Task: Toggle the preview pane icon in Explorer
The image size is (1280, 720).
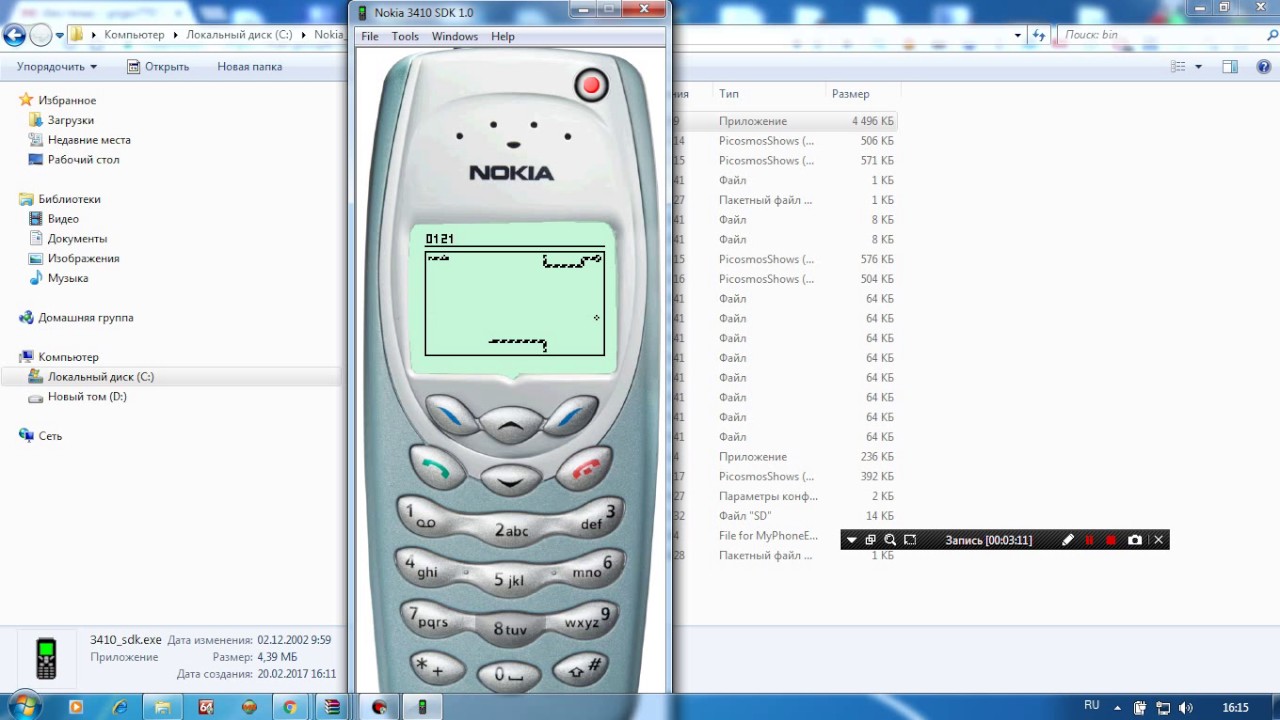Action: (1231, 67)
